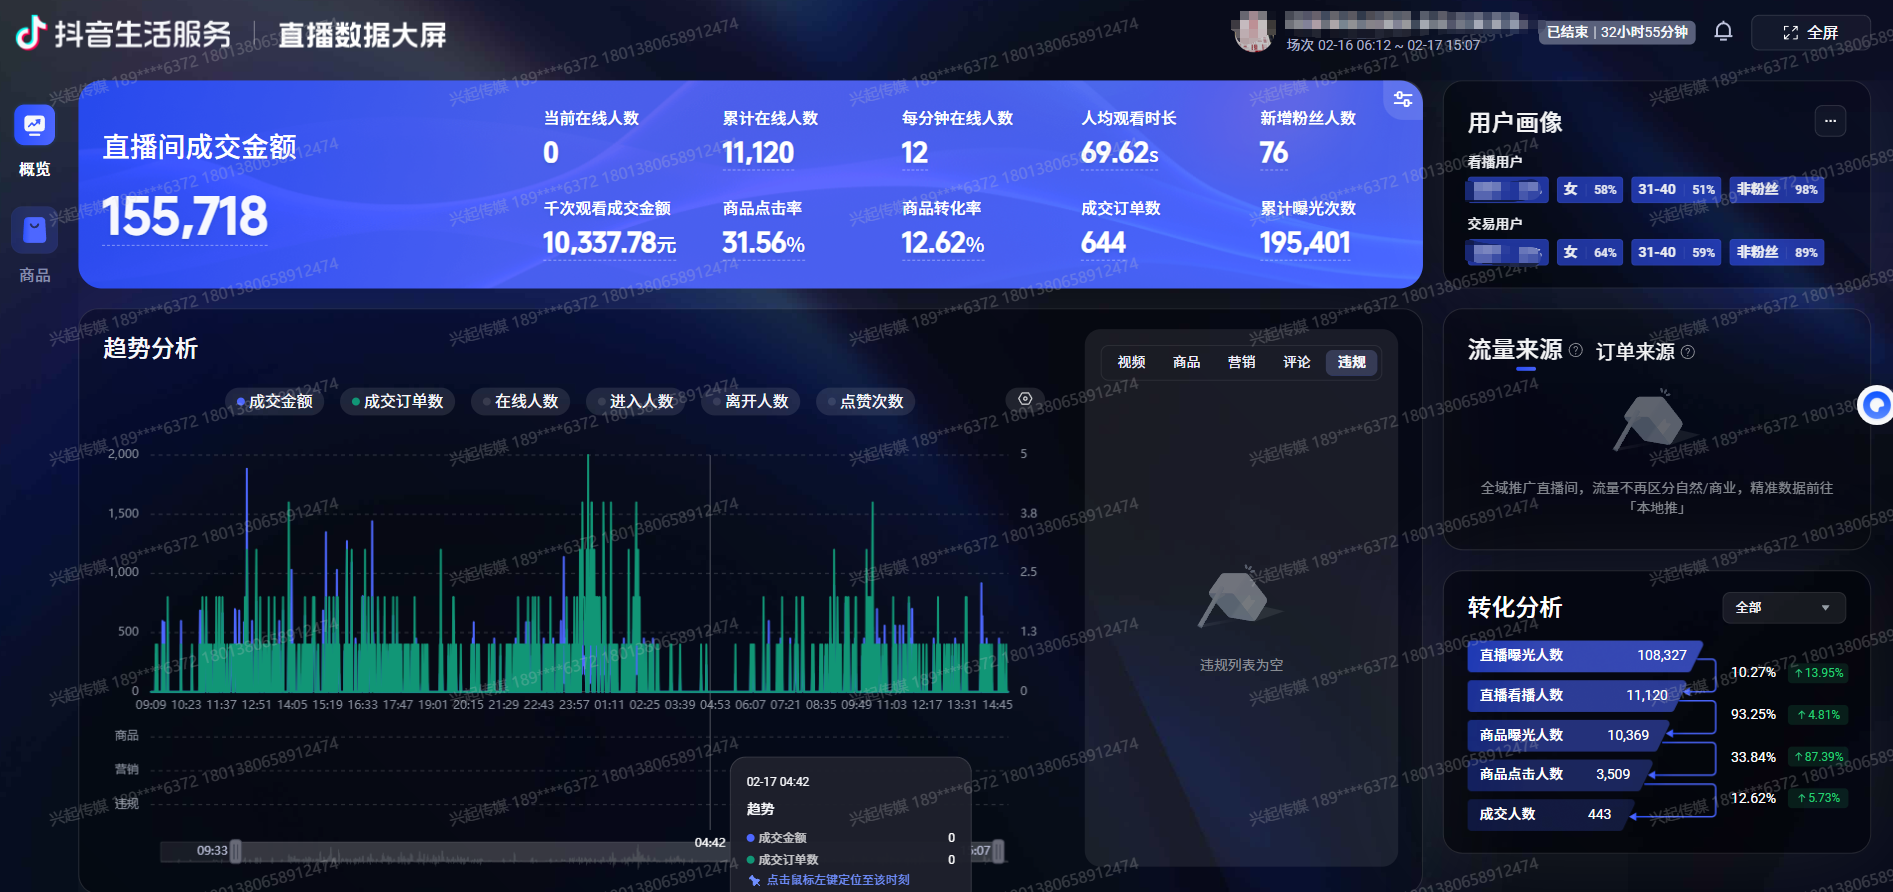Click the 商品 event row label under chart

[x=126, y=736]
